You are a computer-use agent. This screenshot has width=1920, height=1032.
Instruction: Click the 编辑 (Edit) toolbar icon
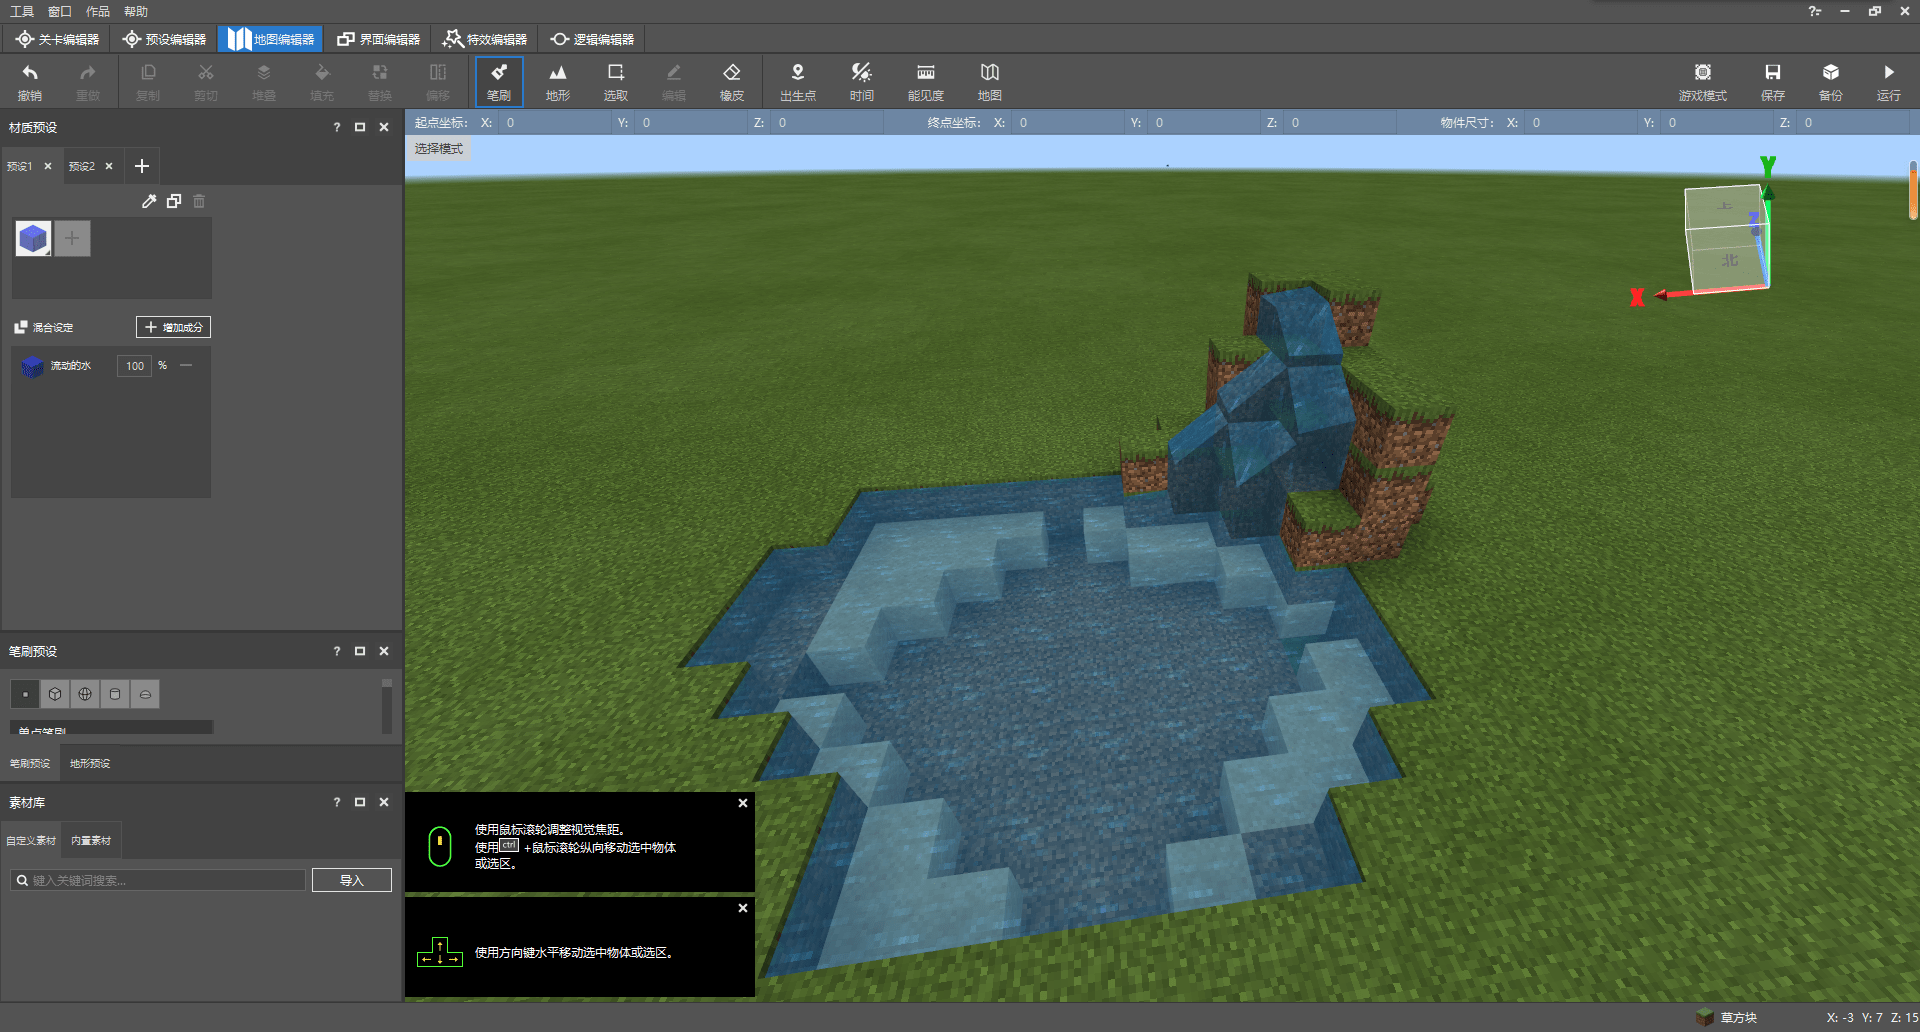click(674, 82)
